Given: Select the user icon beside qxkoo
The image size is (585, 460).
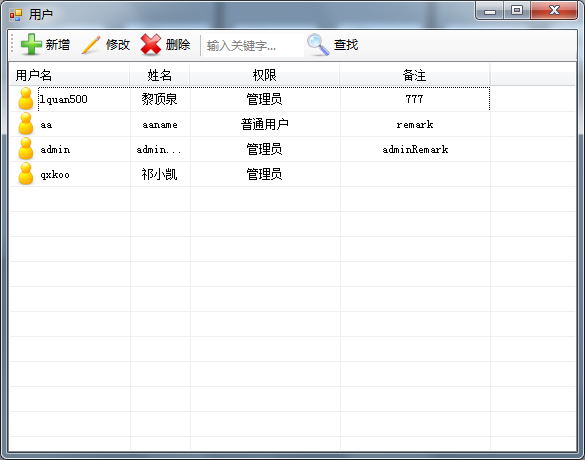Looking at the screenshot, I should pos(26,173).
